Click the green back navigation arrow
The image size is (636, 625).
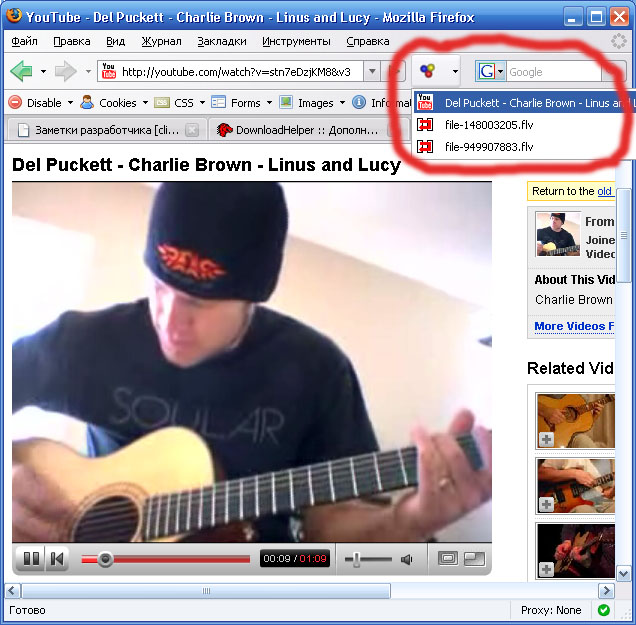point(21,71)
